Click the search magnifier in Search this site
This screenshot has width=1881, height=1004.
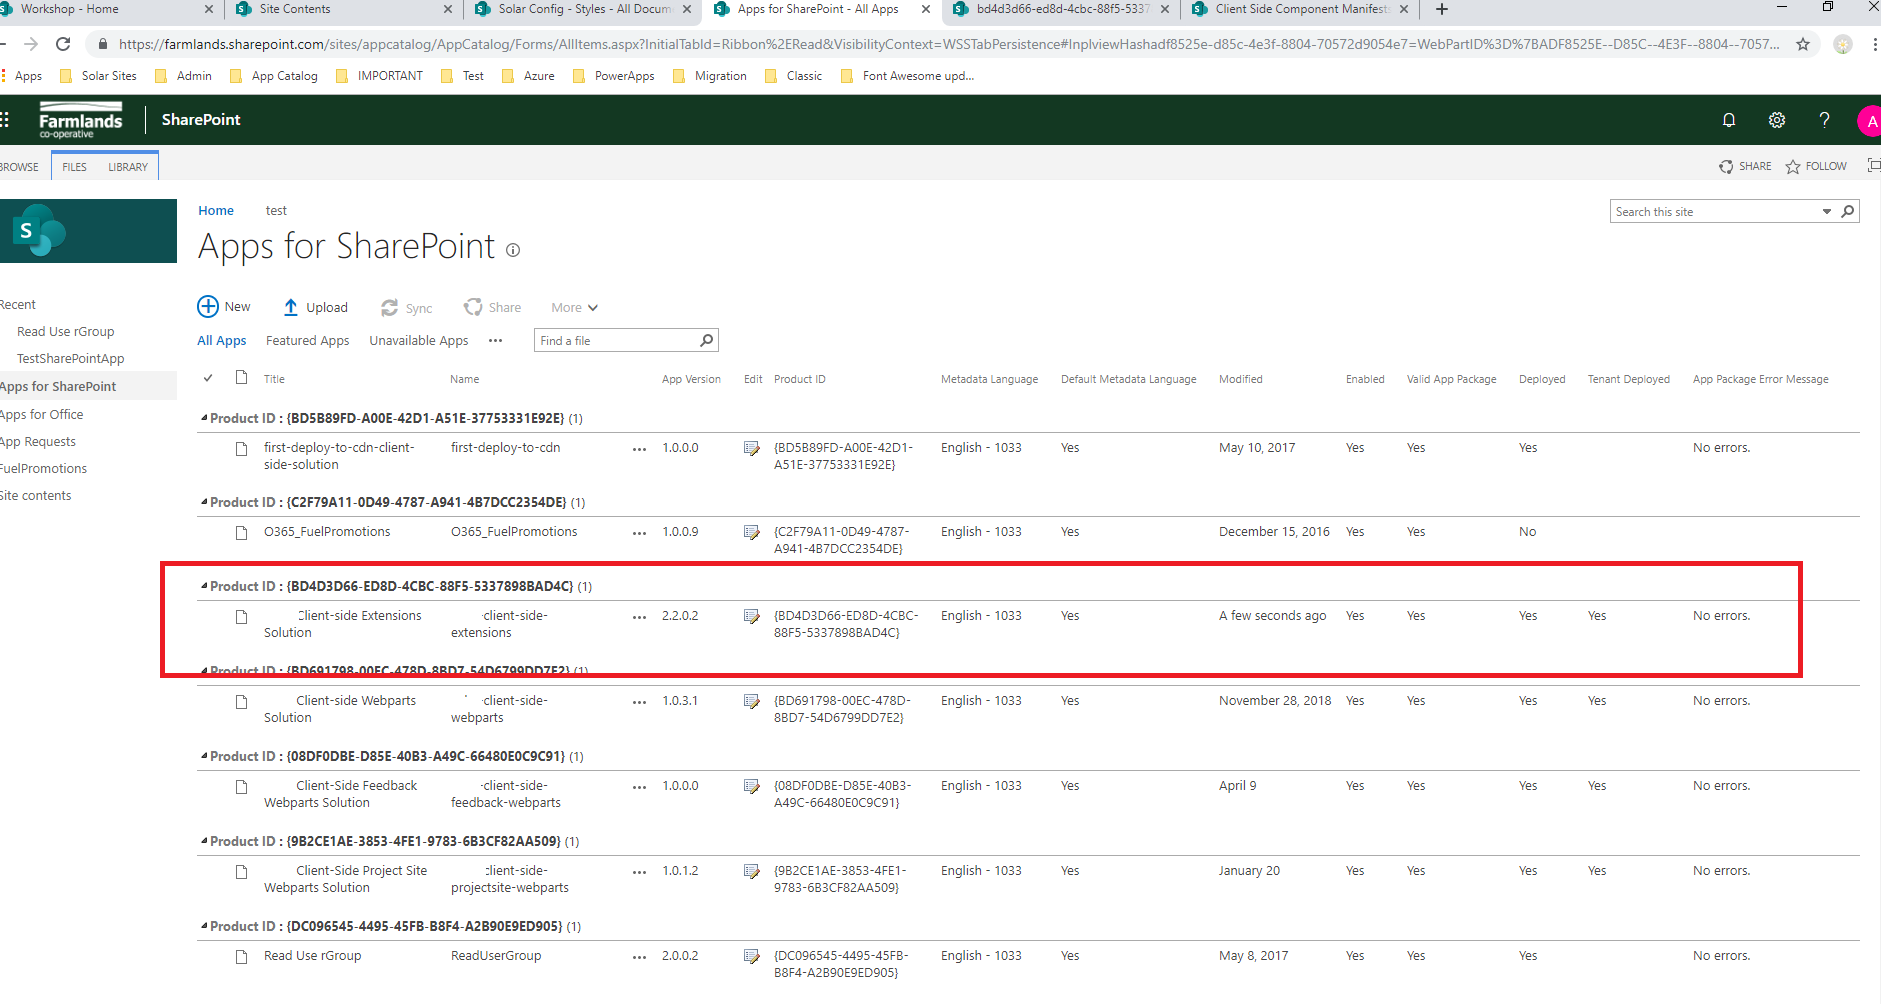point(1847,211)
